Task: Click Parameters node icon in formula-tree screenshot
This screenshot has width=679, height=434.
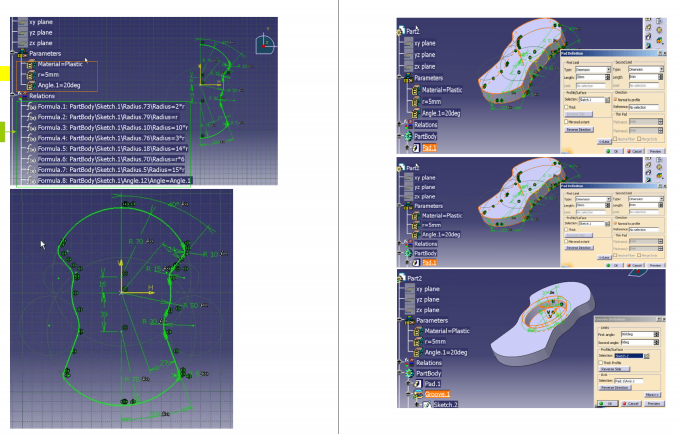Action: pyautogui.click(x=23, y=54)
